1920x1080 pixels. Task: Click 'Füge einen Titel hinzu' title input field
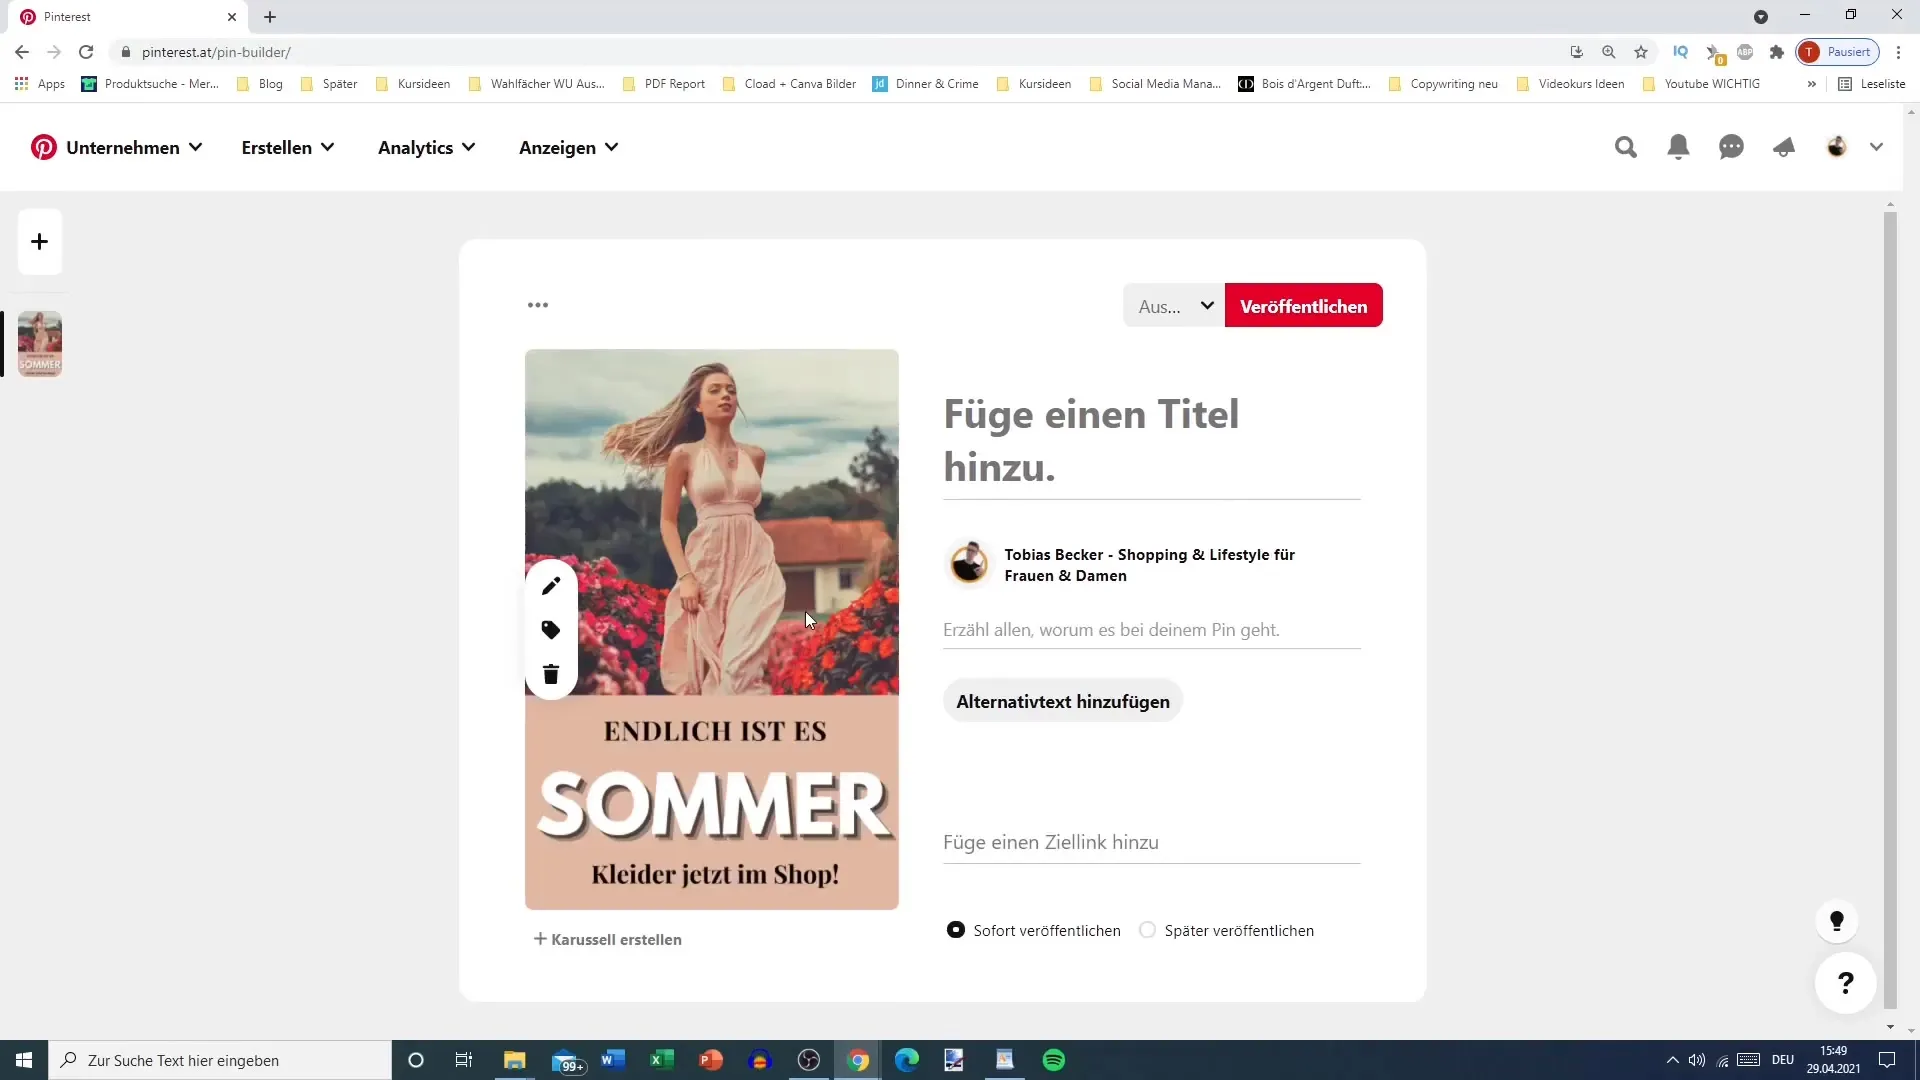[1151, 440]
